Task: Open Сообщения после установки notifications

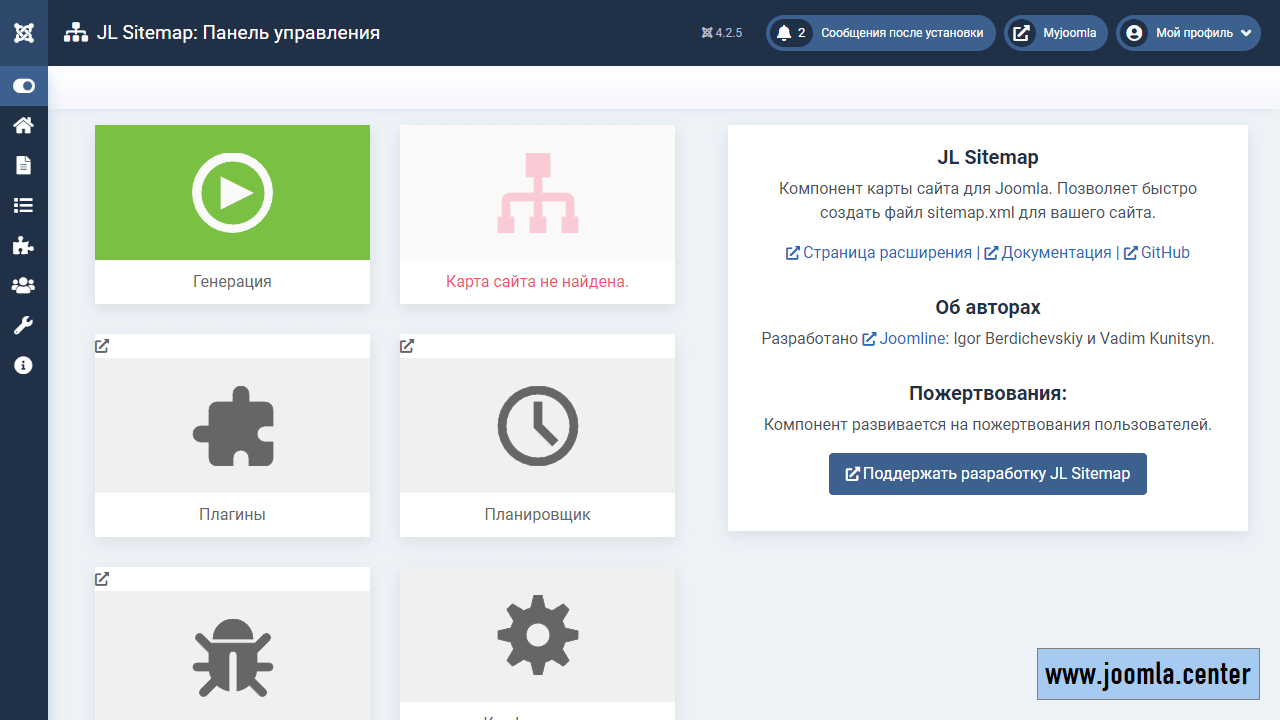Action: (880, 33)
